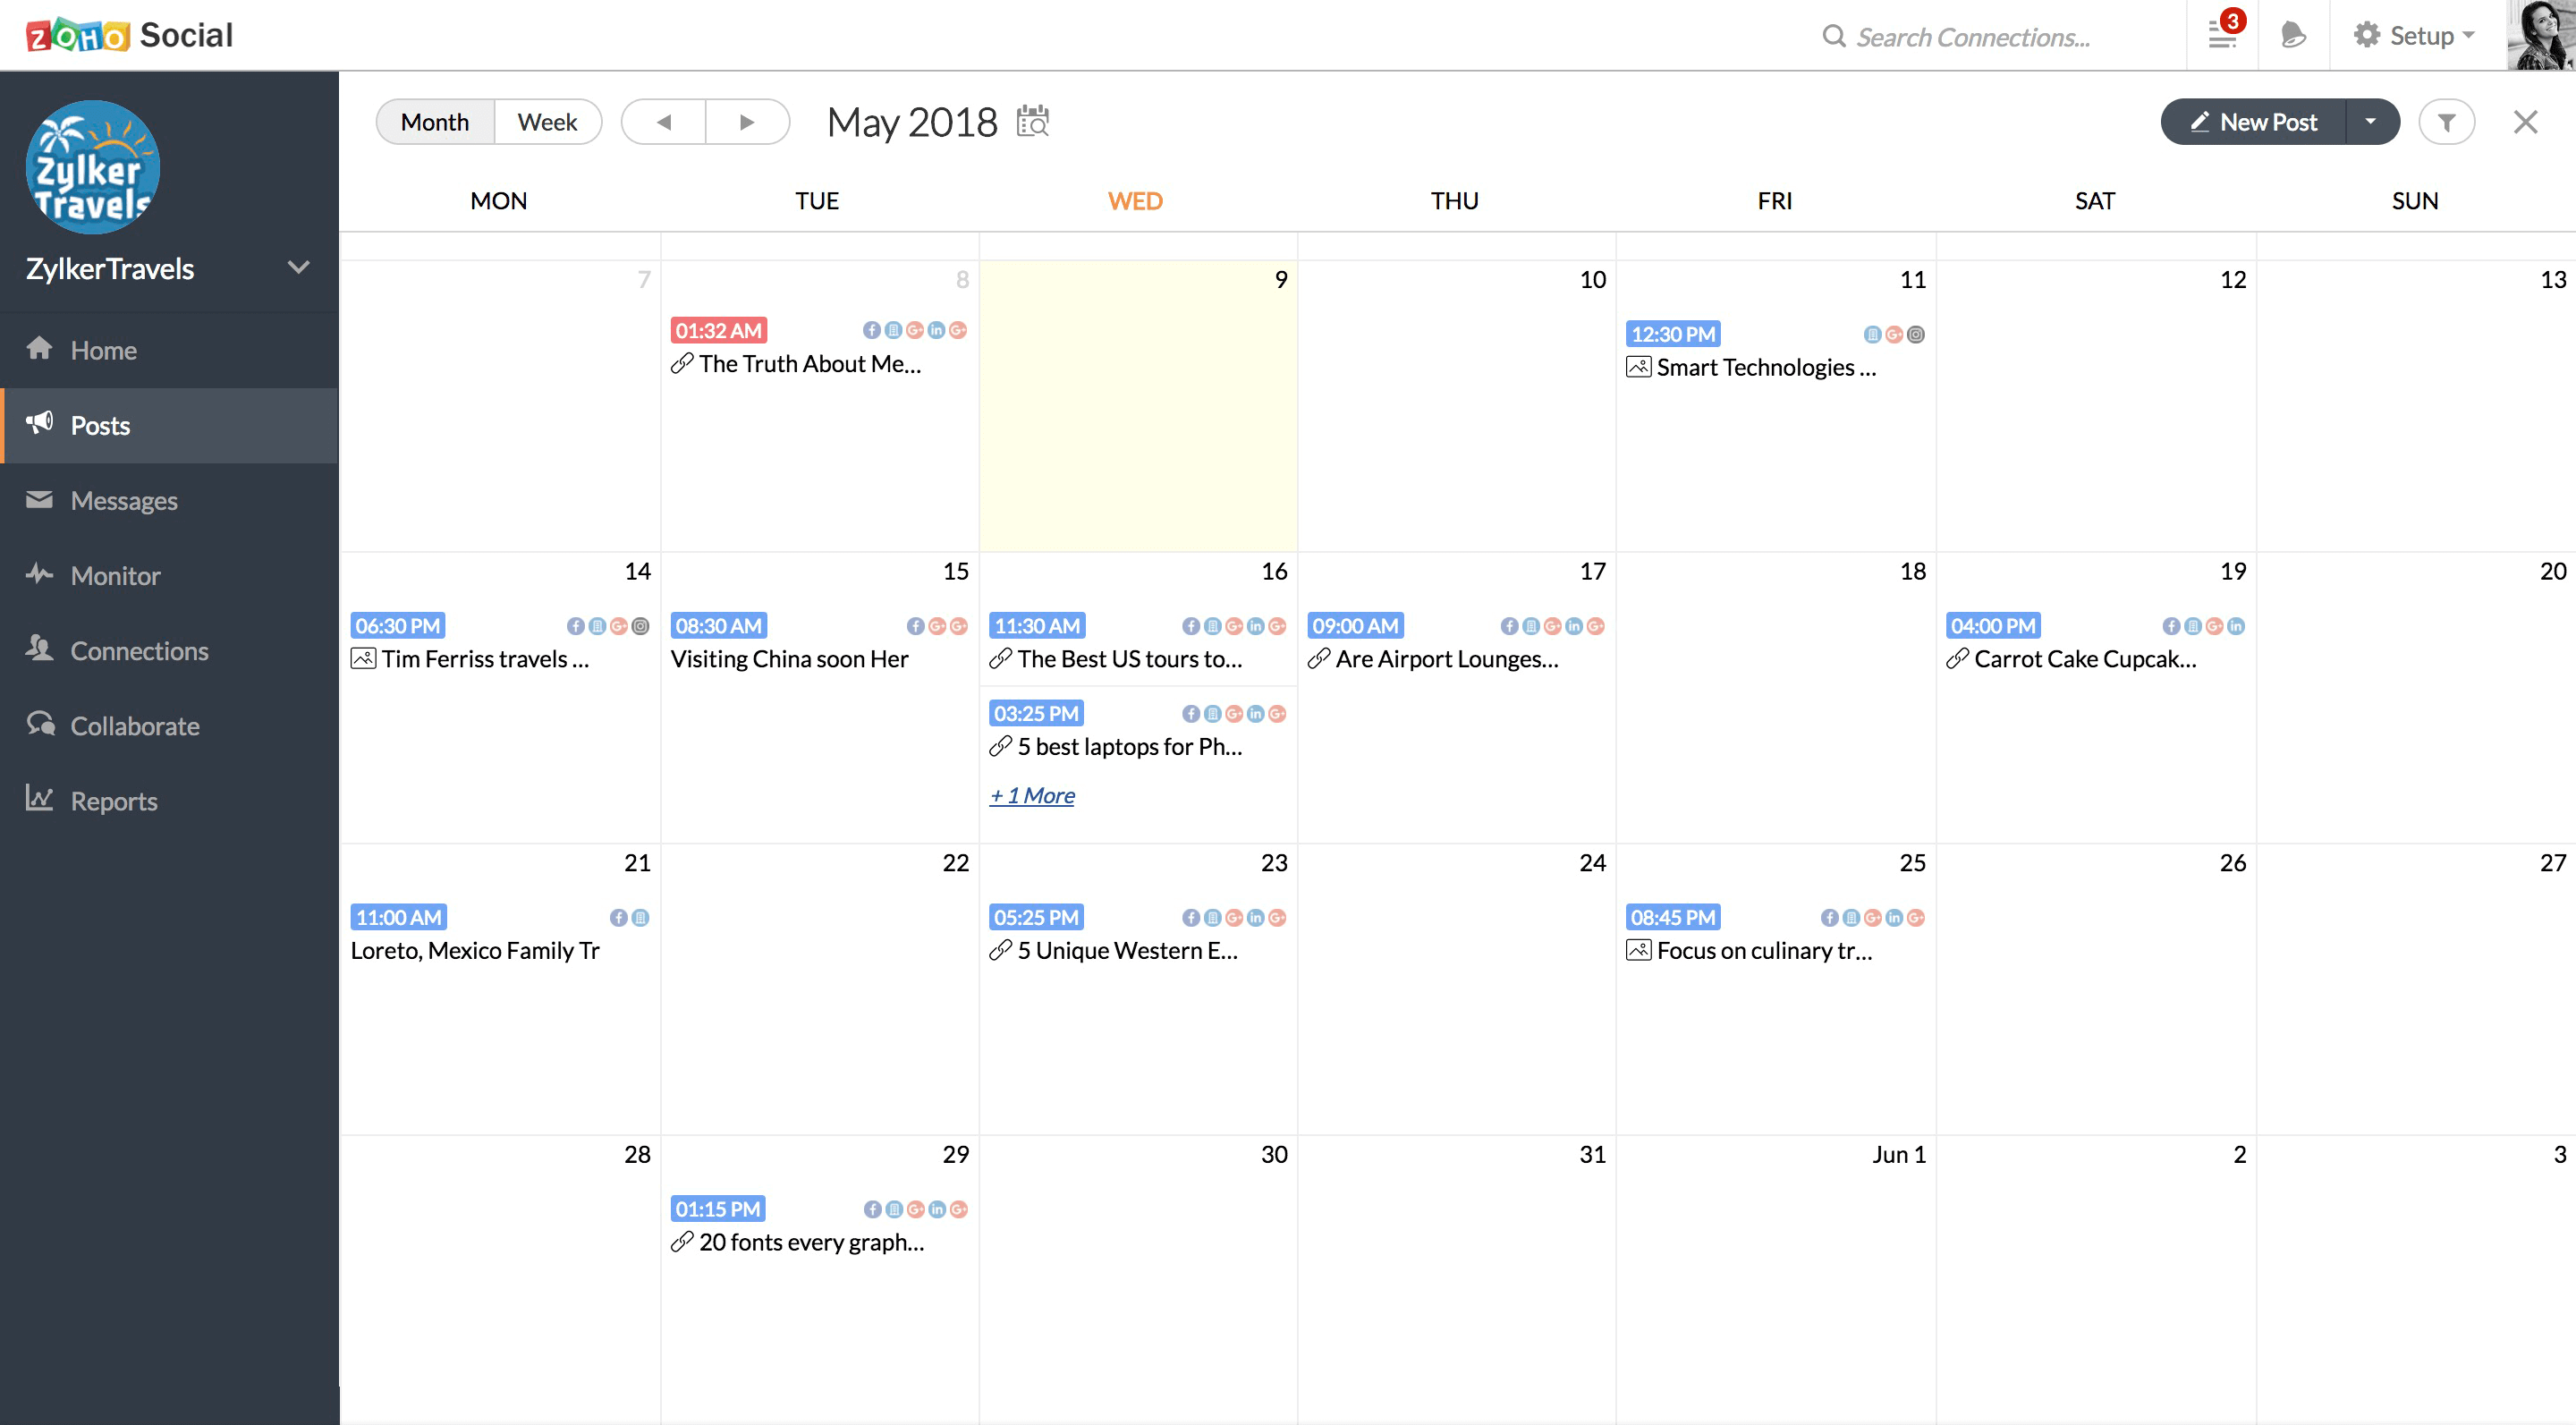The width and height of the screenshot is (2576, 1425).
Task: Open the Monitor section icon
Action: coord(40,574)
